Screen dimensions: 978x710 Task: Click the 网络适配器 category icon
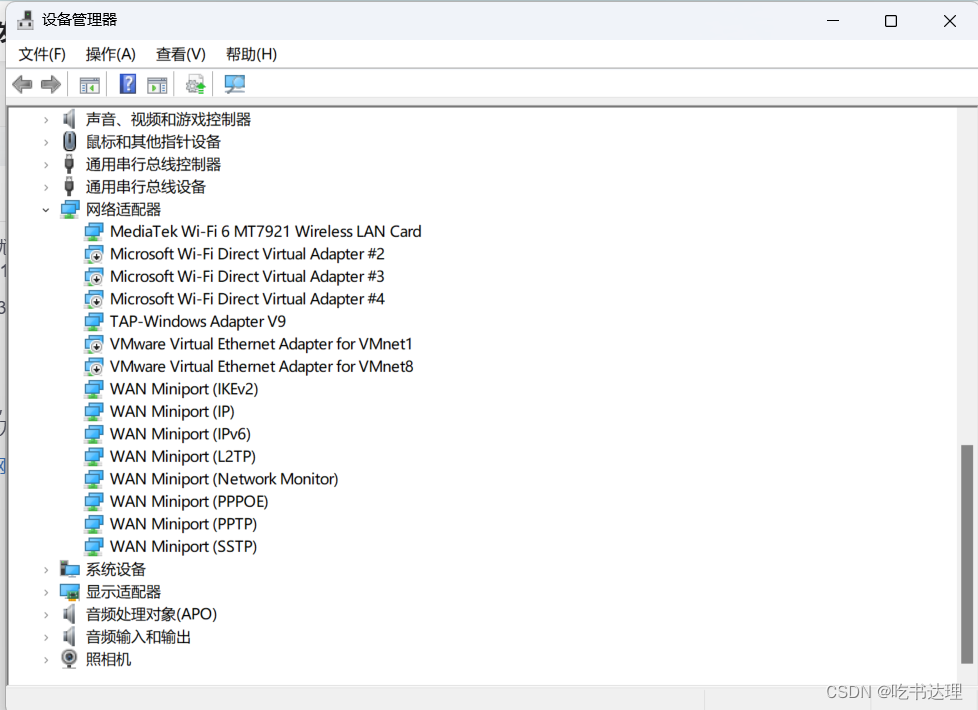[x=70, y=209]
